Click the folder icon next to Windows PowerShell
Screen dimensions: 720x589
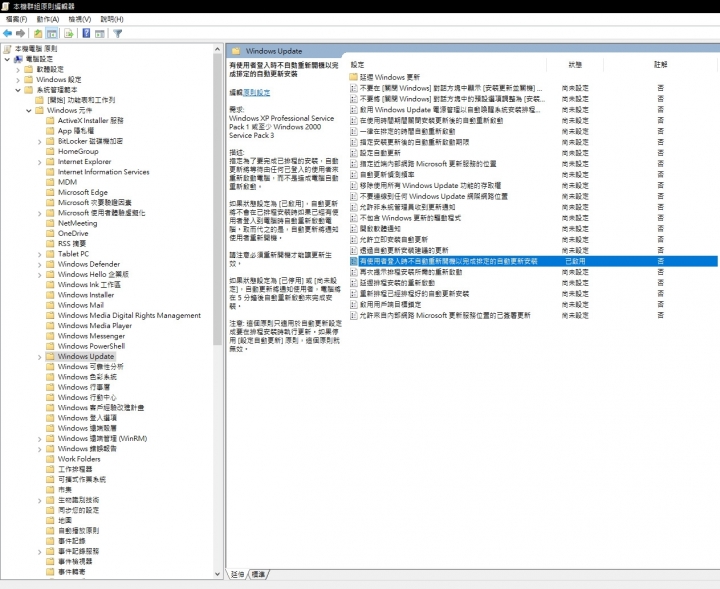[50, 346]
